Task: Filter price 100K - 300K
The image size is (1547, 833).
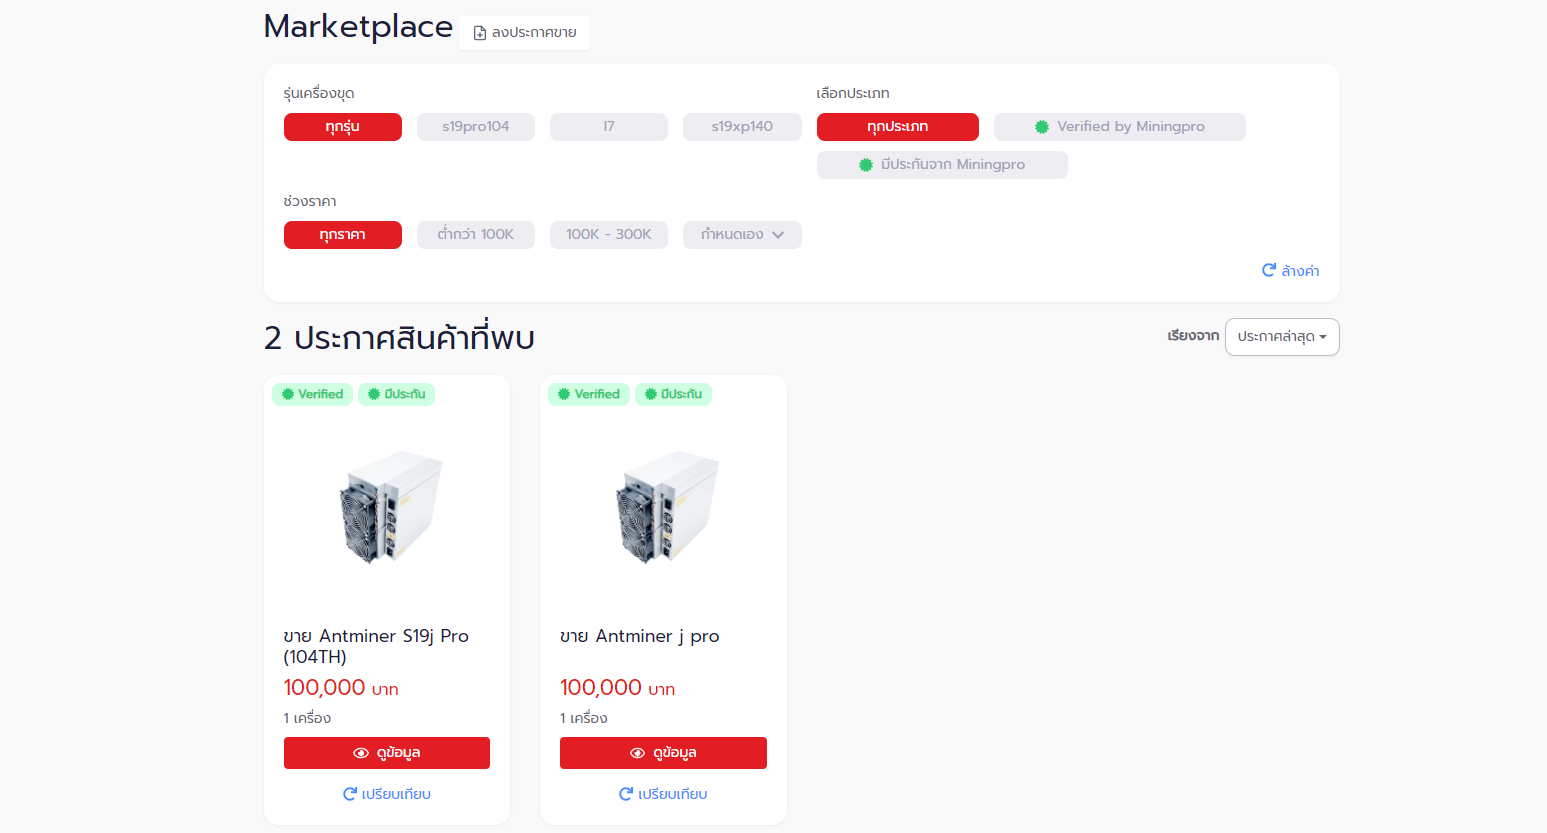Action: pyautogui.click(x=609, y=235)
